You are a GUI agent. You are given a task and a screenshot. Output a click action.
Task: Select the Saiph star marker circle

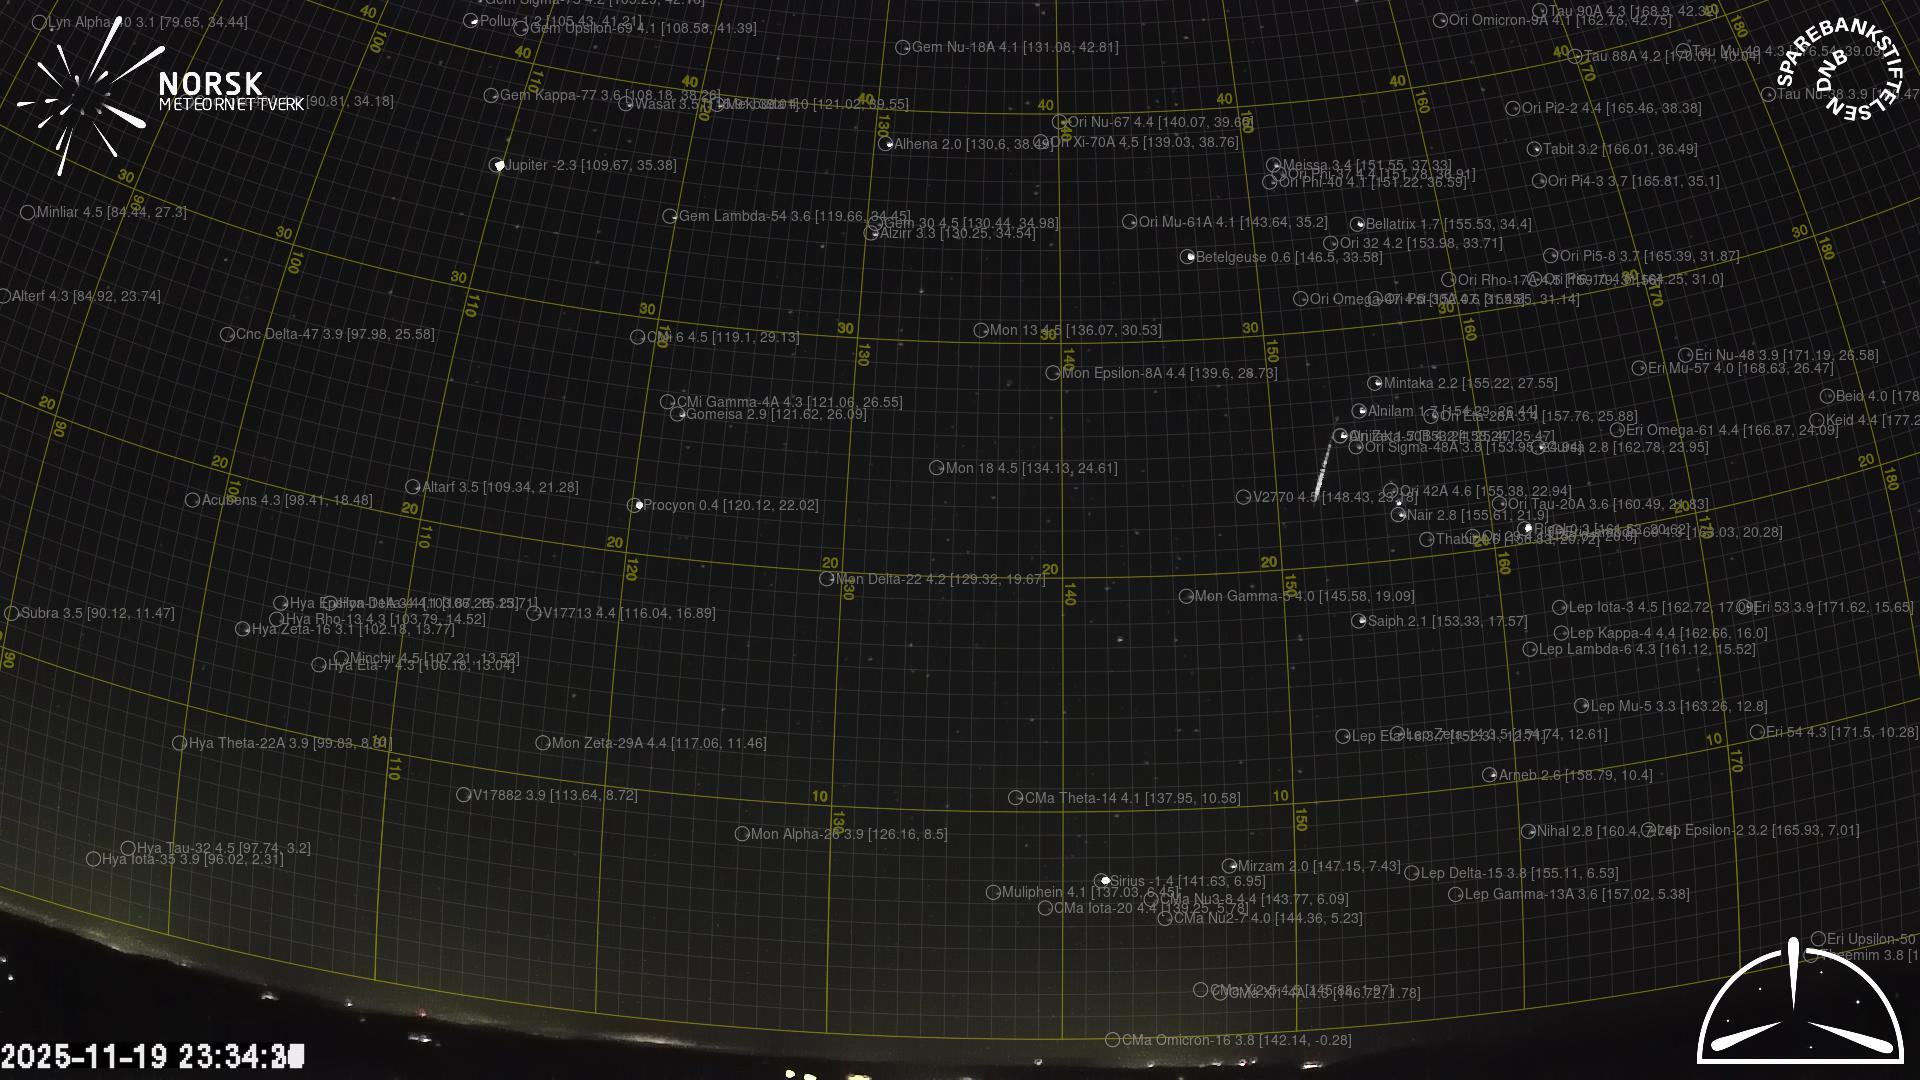pyautogui.click(x=1359, y=621)
